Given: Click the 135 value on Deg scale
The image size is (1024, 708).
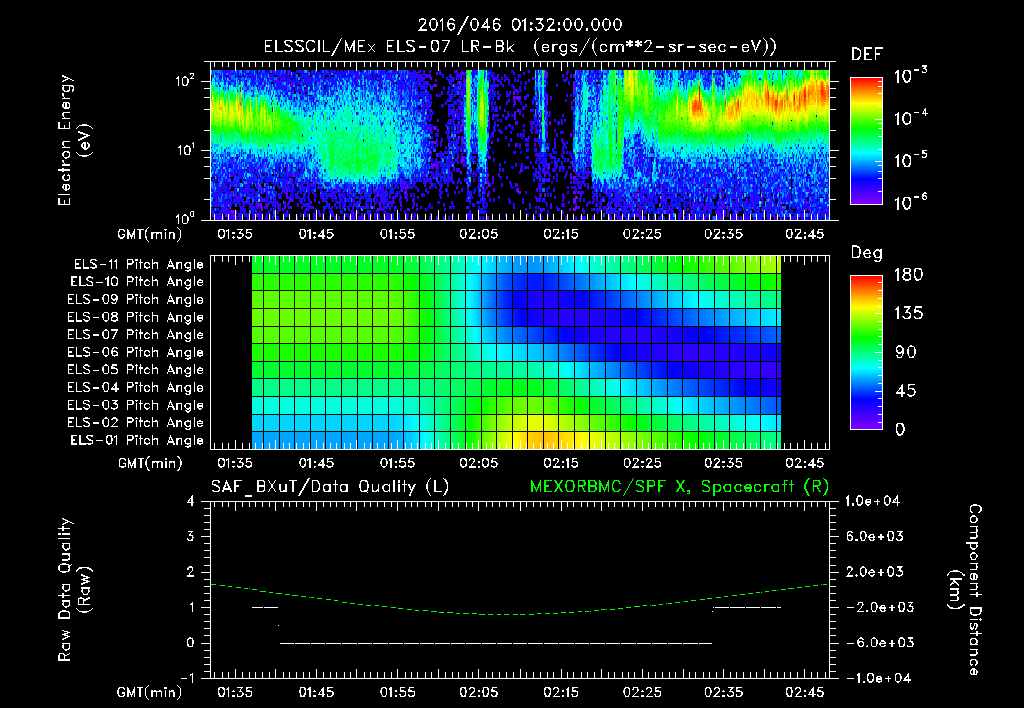Looking at the screenshot, I should (x=908, y=313).
